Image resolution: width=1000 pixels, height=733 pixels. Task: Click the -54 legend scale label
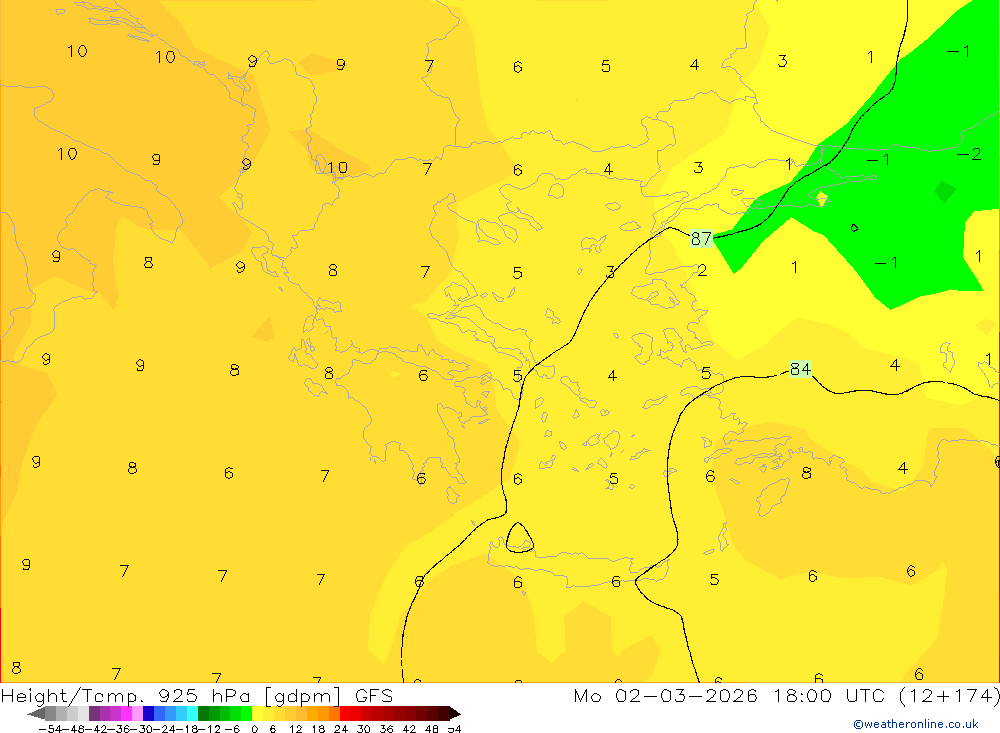(x=50, y=729)
